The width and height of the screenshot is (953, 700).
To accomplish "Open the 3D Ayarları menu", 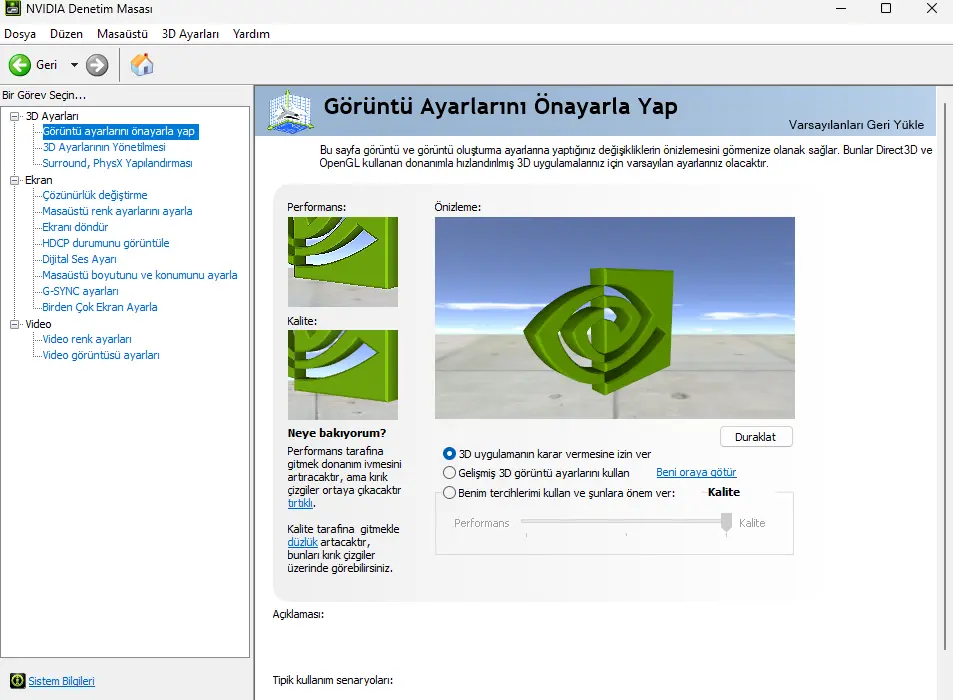I will pos(190,34).
